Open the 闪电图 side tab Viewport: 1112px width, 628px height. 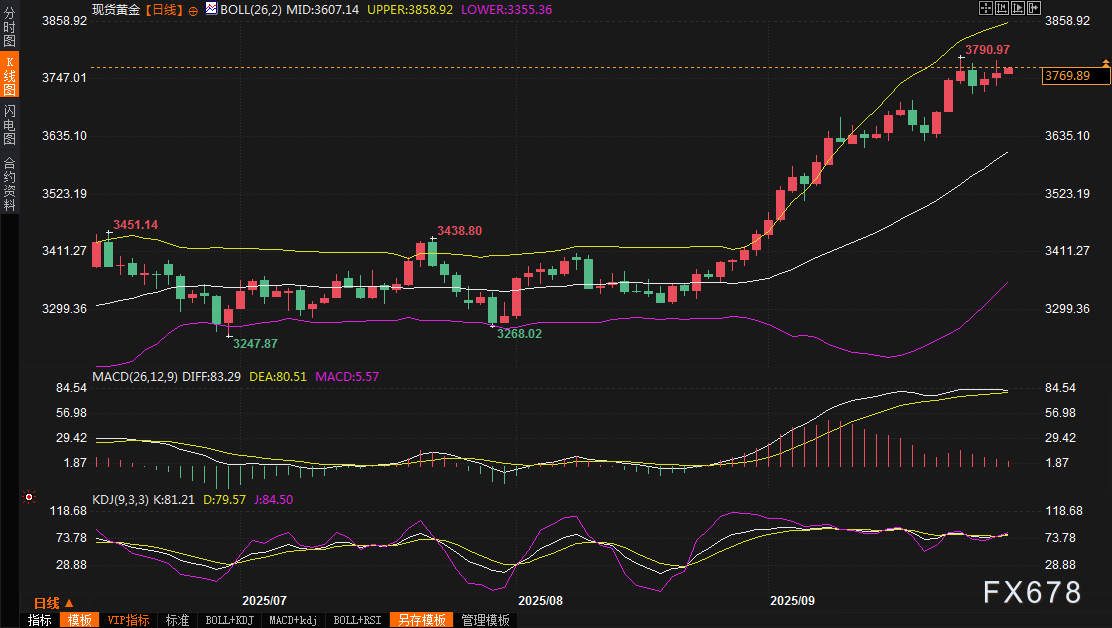(9, 124)
